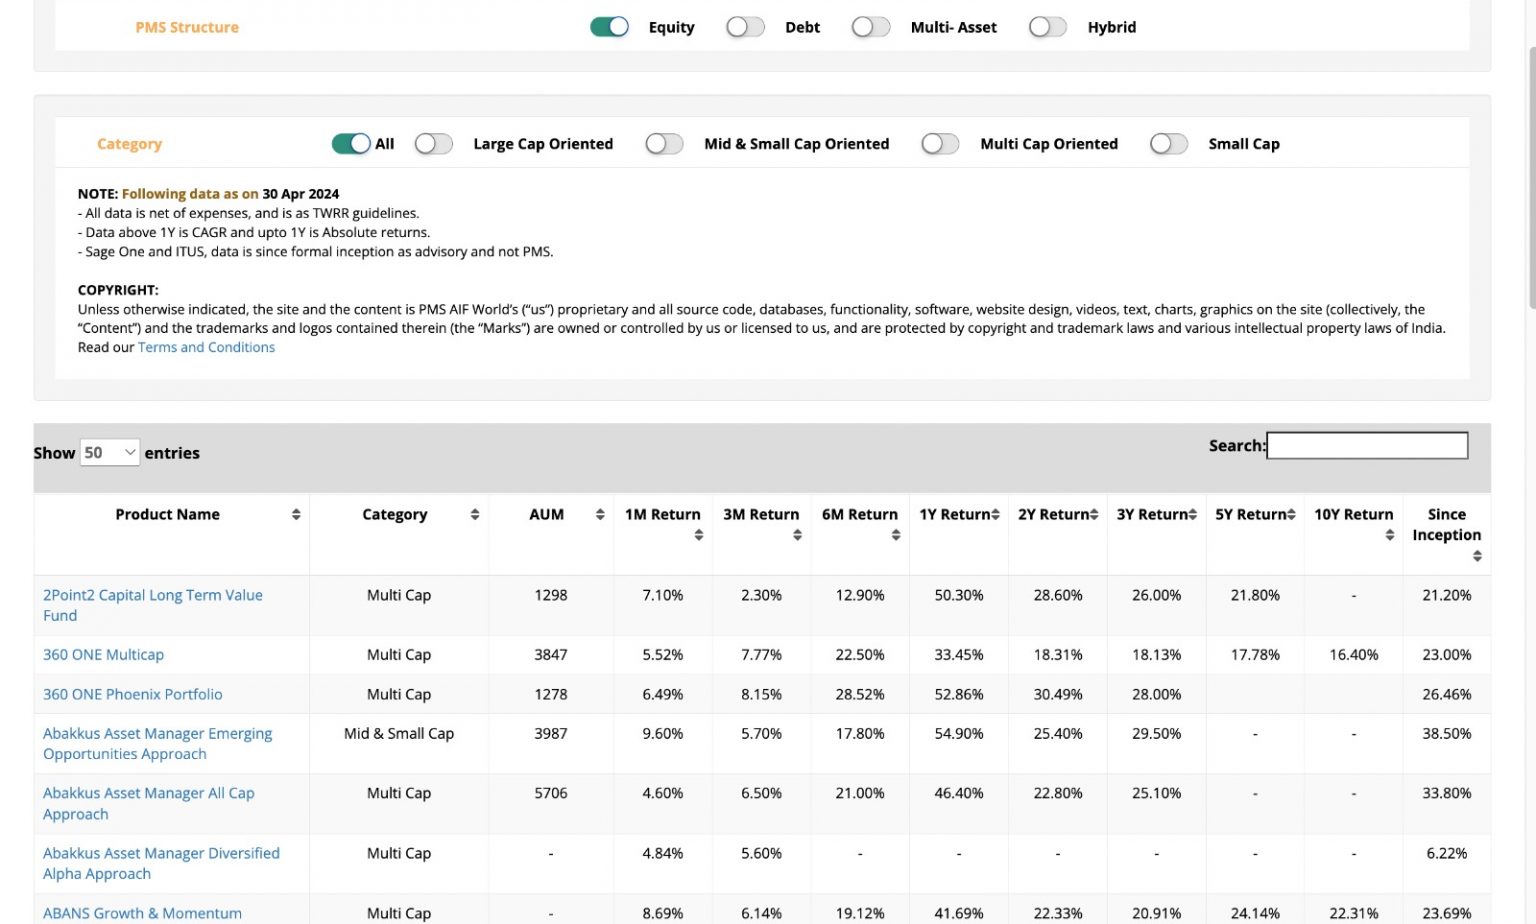Click the 38.50% since inception value
Image resolution: width=1536 pixels, height=924 pixels.
1447,733
